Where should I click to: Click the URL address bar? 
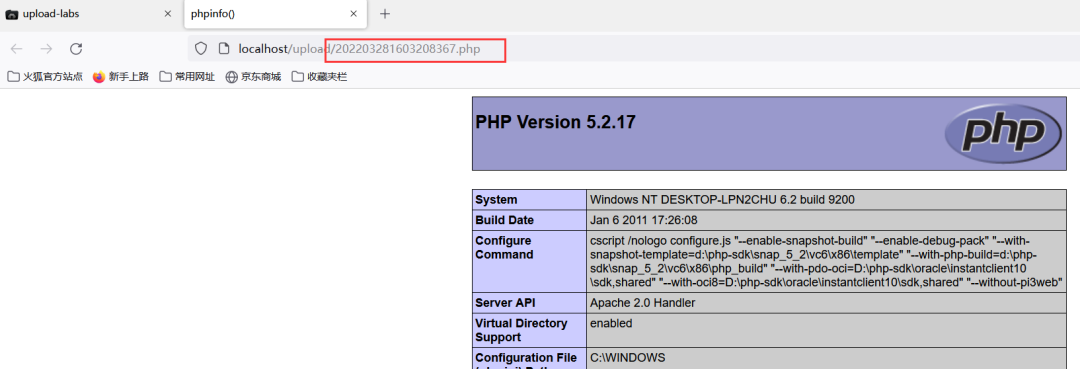point(620,49)
